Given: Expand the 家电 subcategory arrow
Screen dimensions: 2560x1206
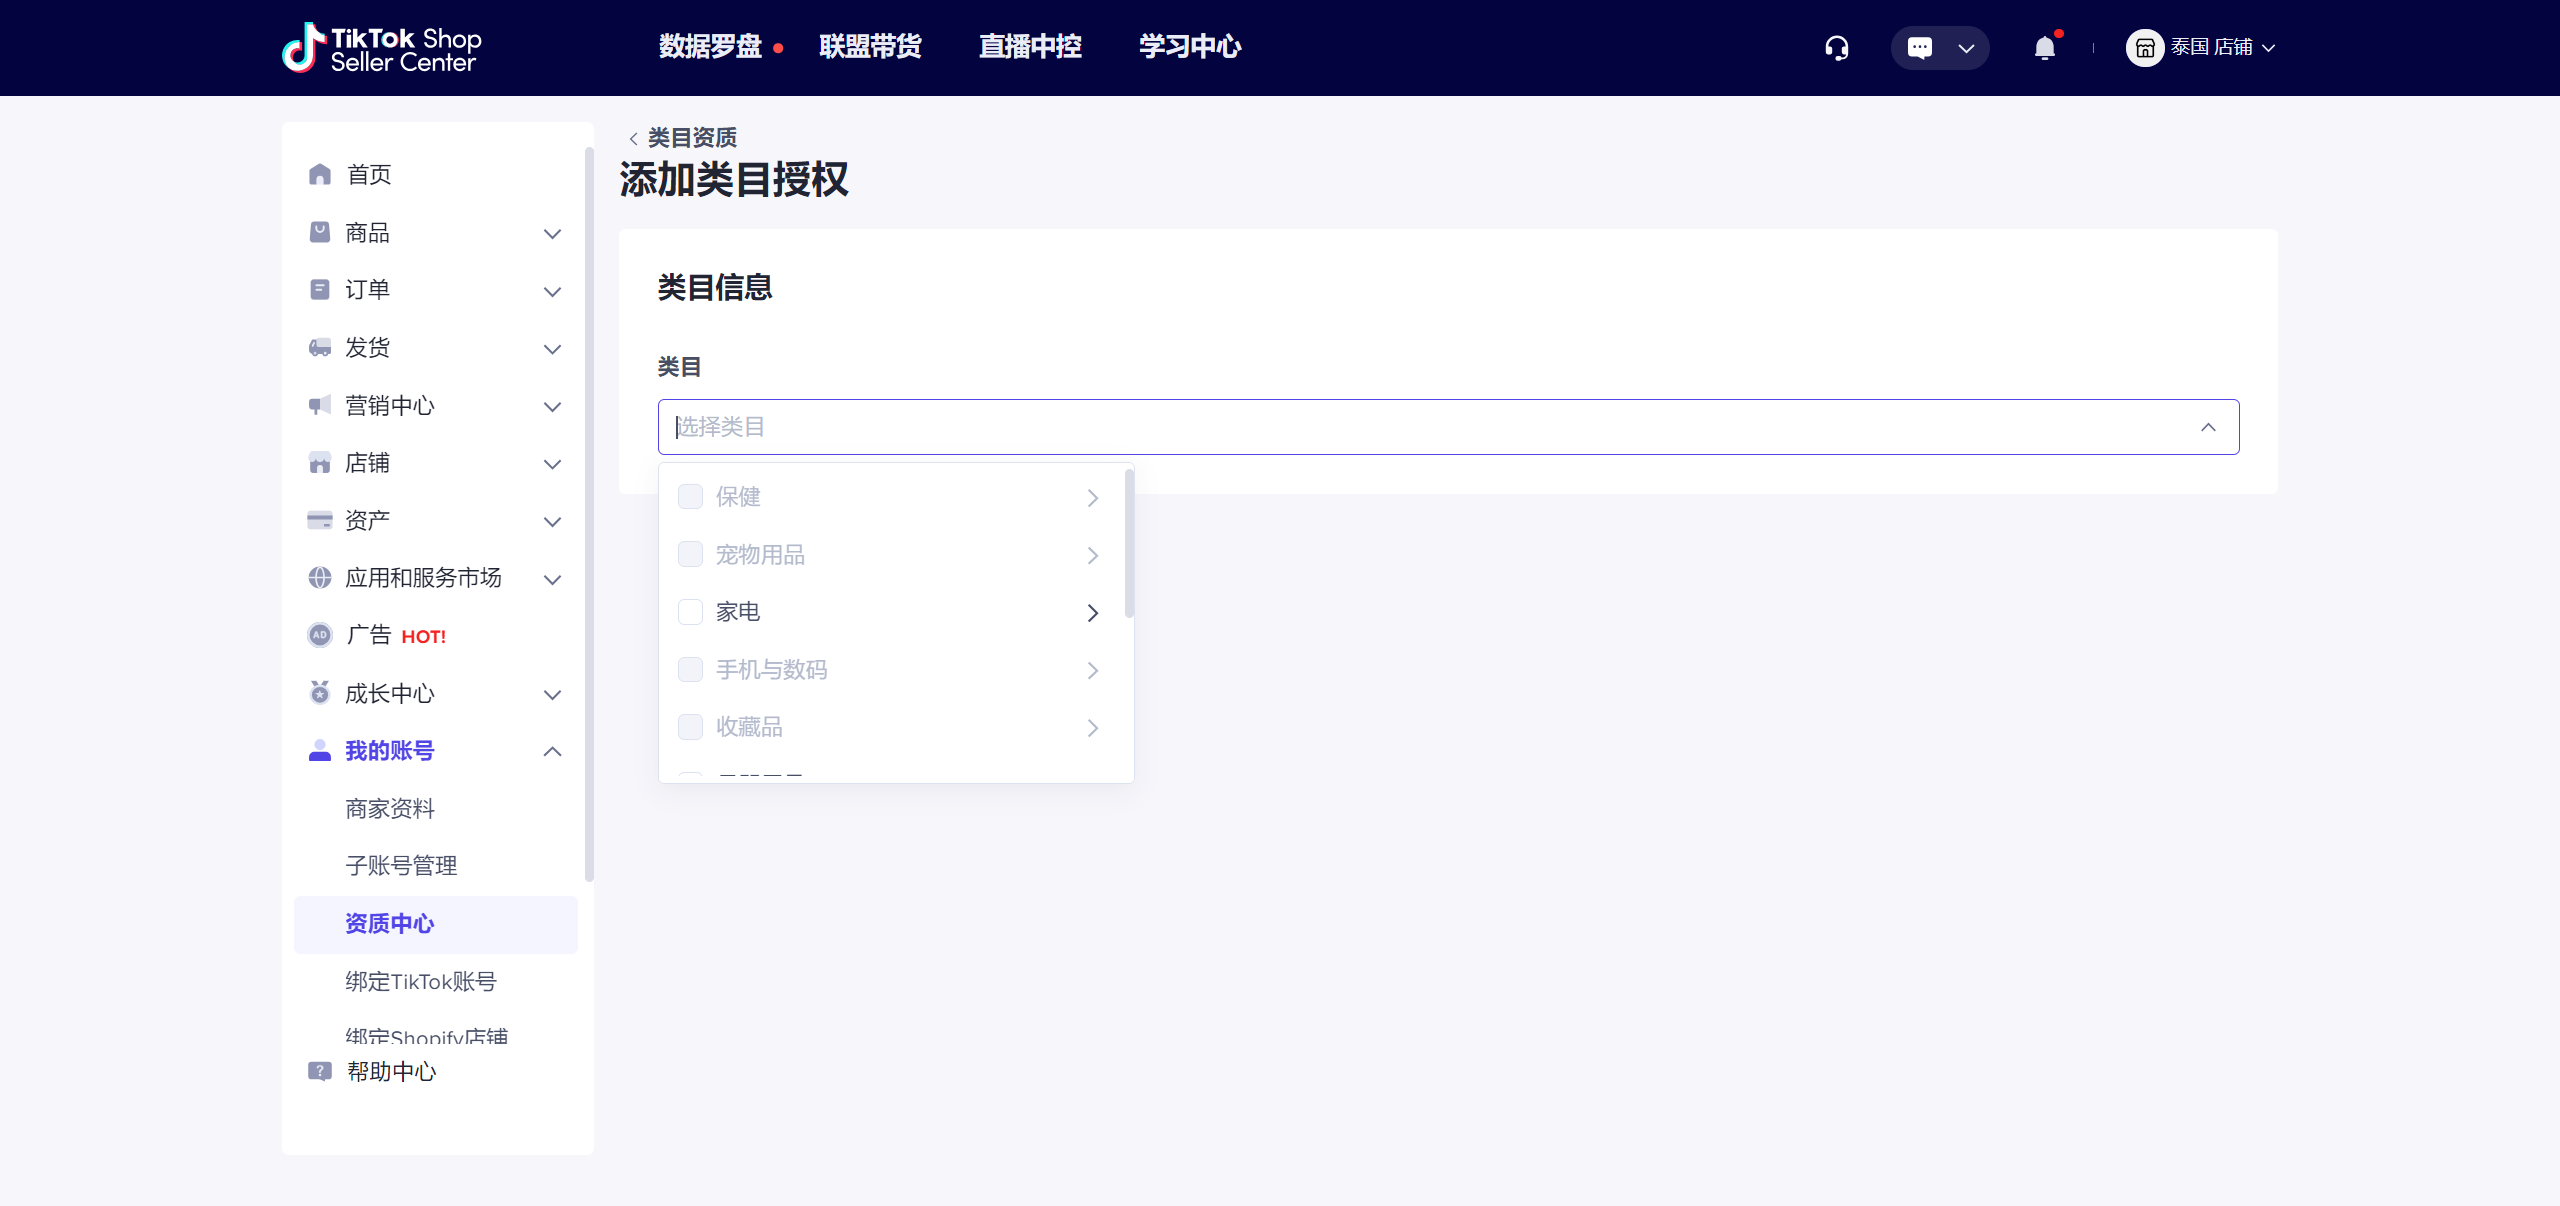Looking at the screenshot, I should [1092, 613].
